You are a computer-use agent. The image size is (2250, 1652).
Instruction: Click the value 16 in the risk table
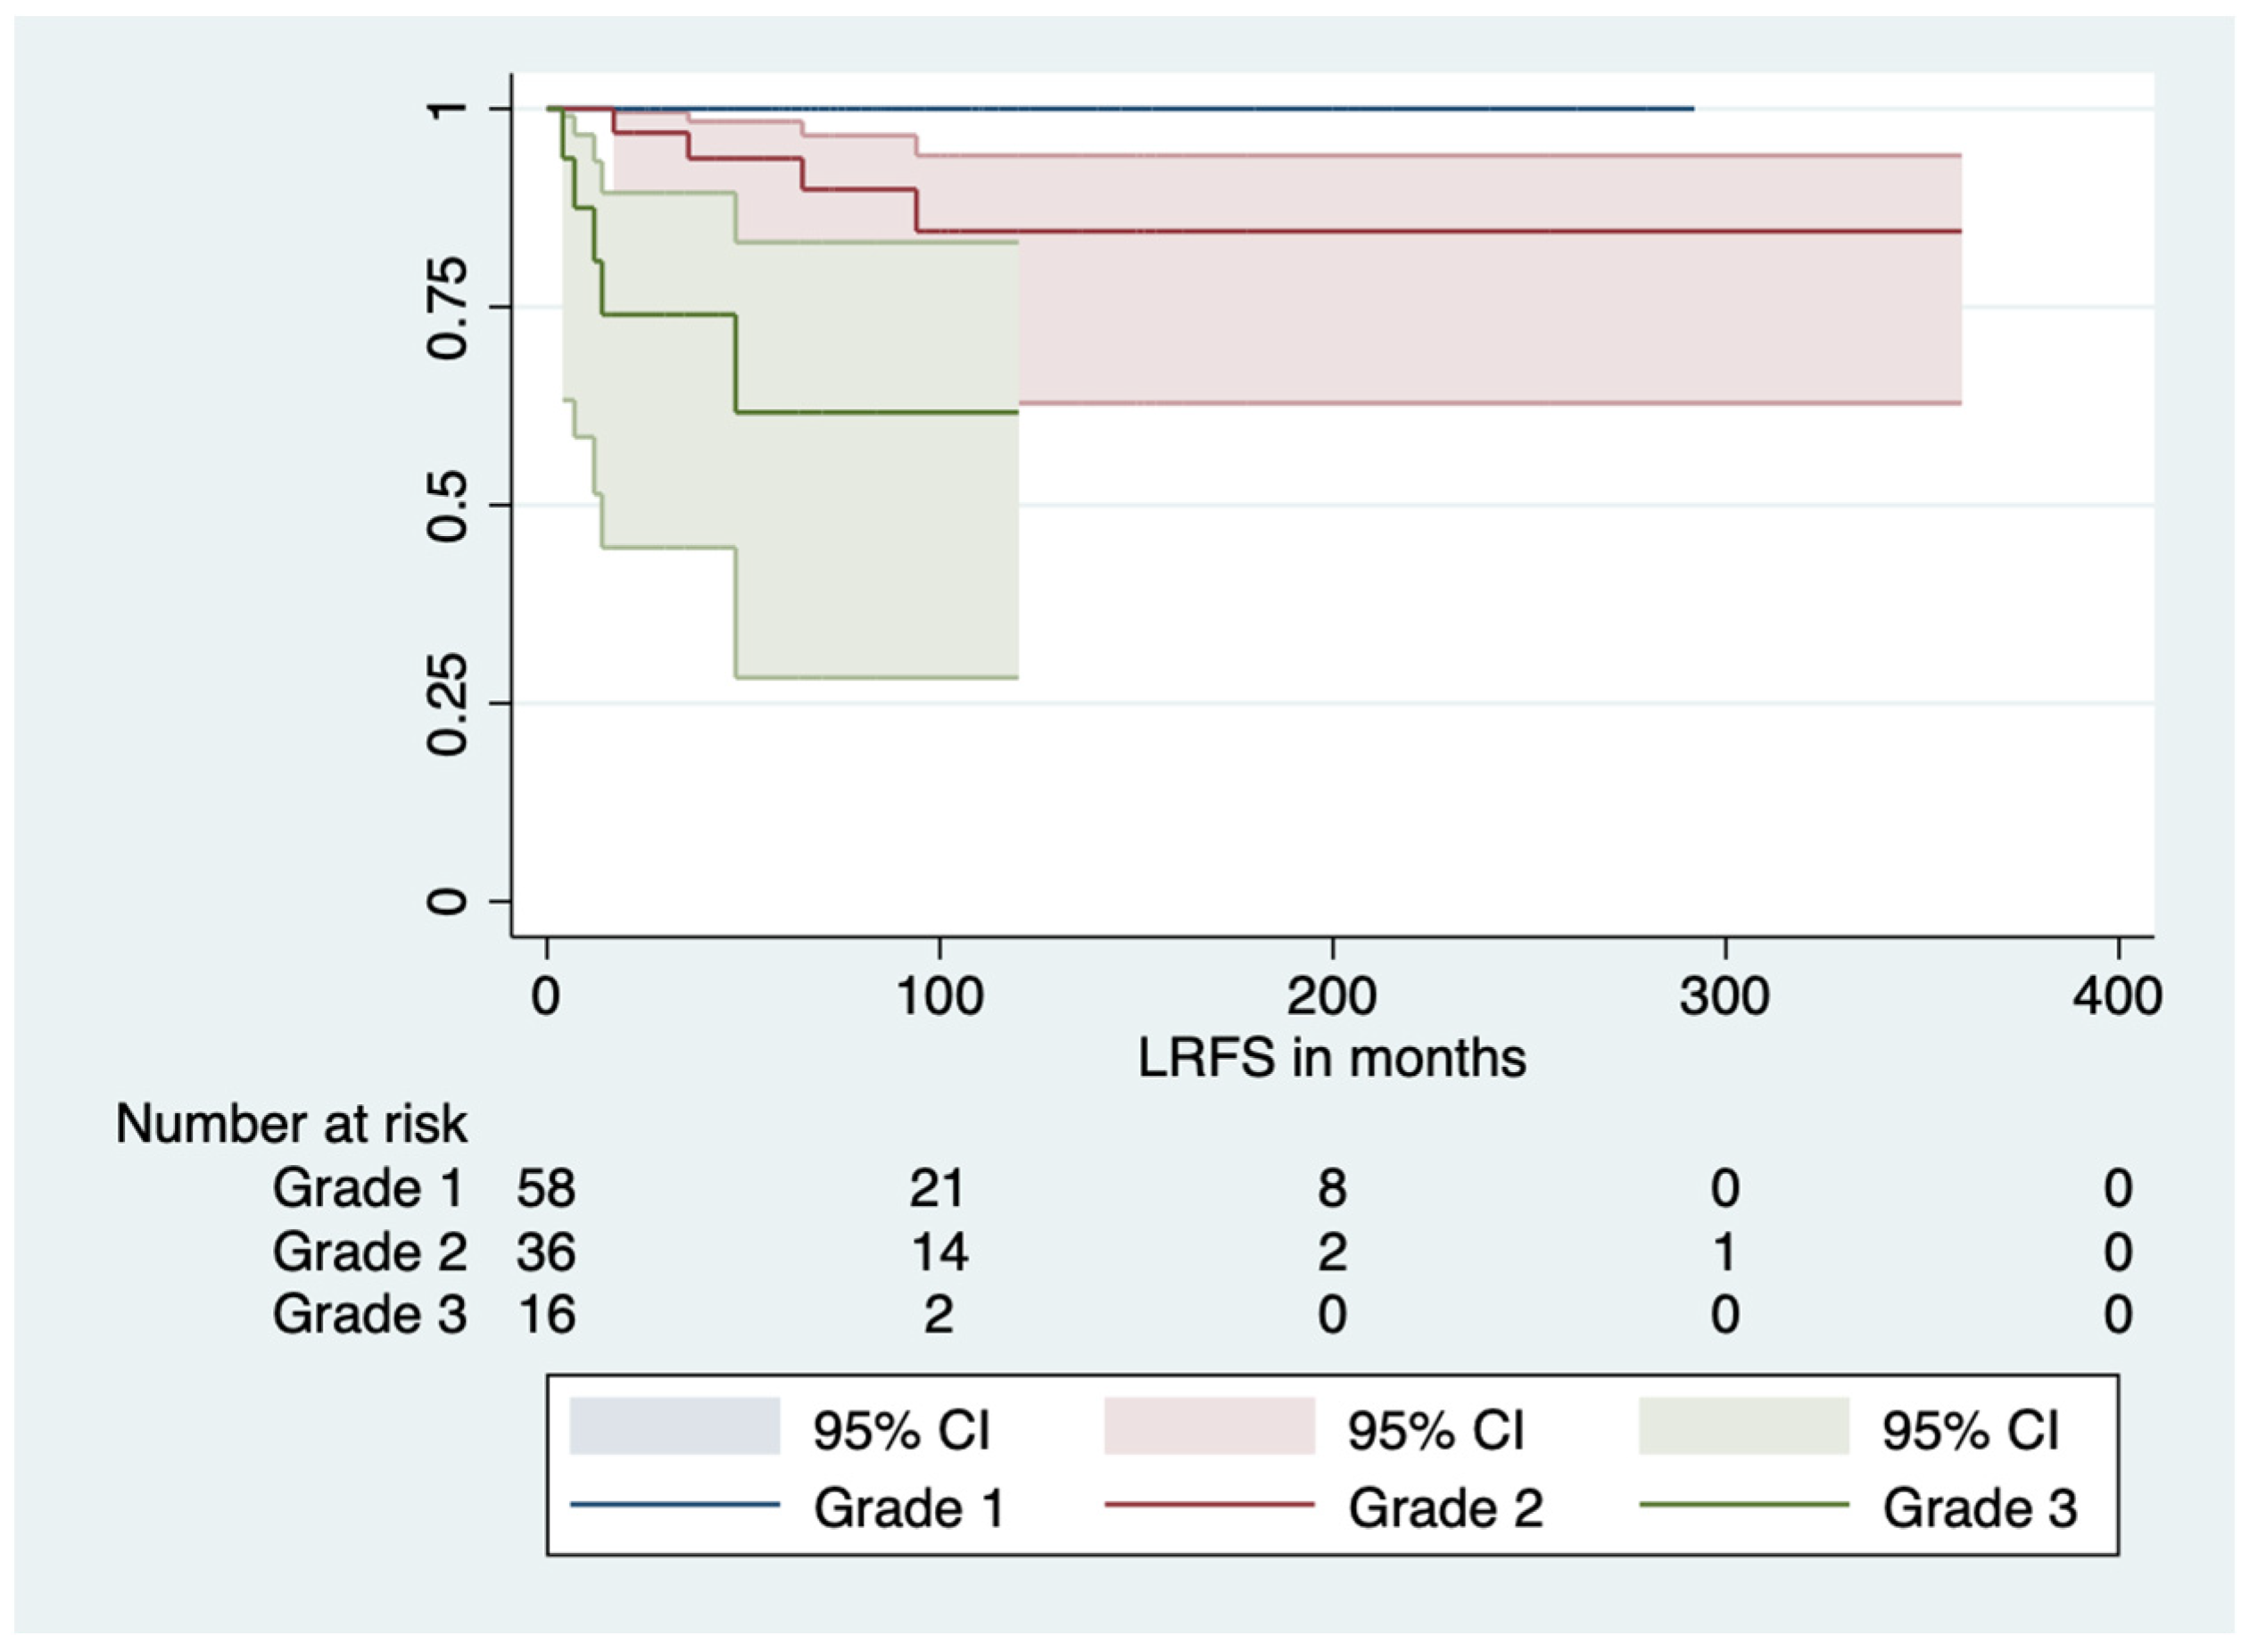[546, 1314]
